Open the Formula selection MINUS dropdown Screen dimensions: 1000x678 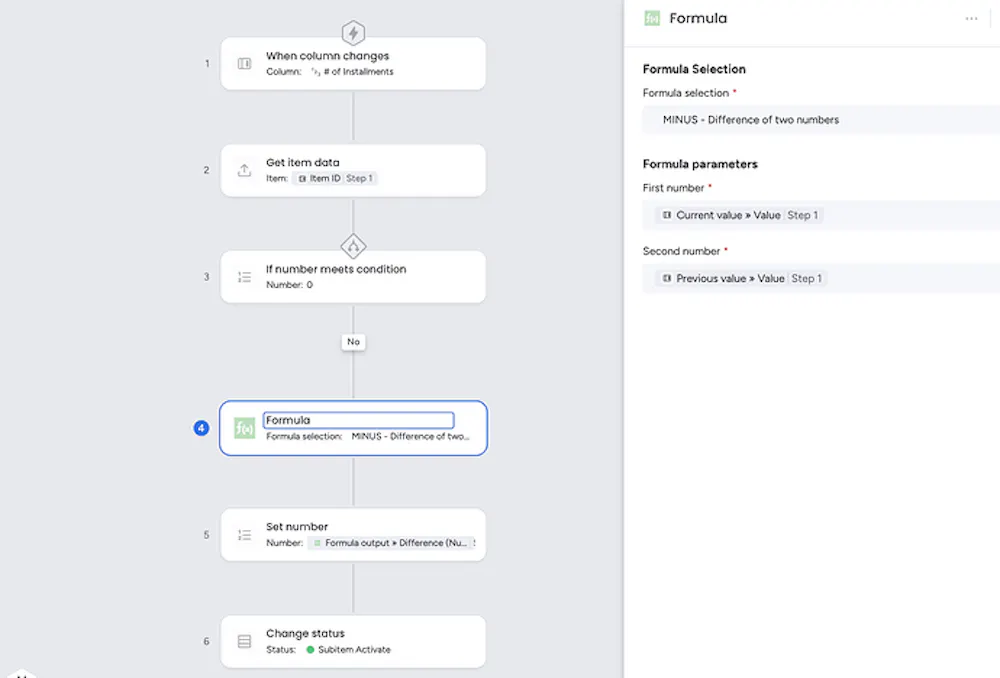820,120
